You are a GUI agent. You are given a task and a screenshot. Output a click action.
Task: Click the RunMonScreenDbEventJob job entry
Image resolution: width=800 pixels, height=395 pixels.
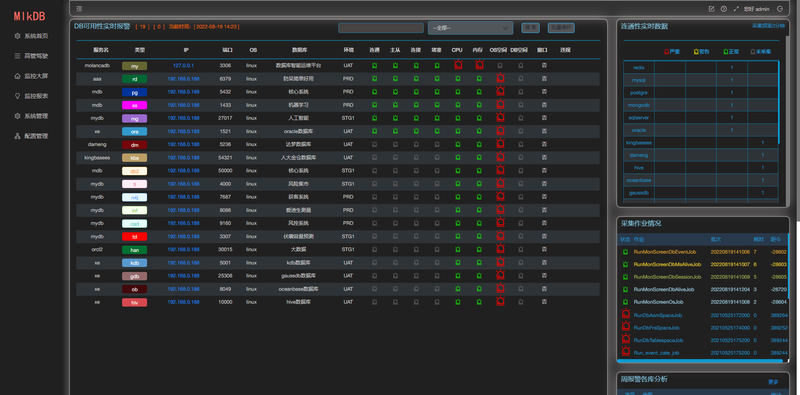(665, 252)
